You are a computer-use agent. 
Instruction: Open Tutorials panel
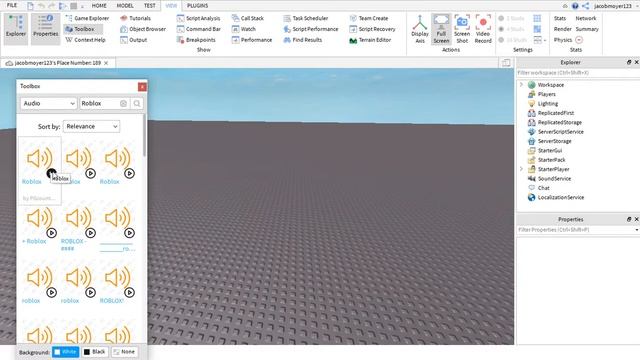tap(136, 18)
